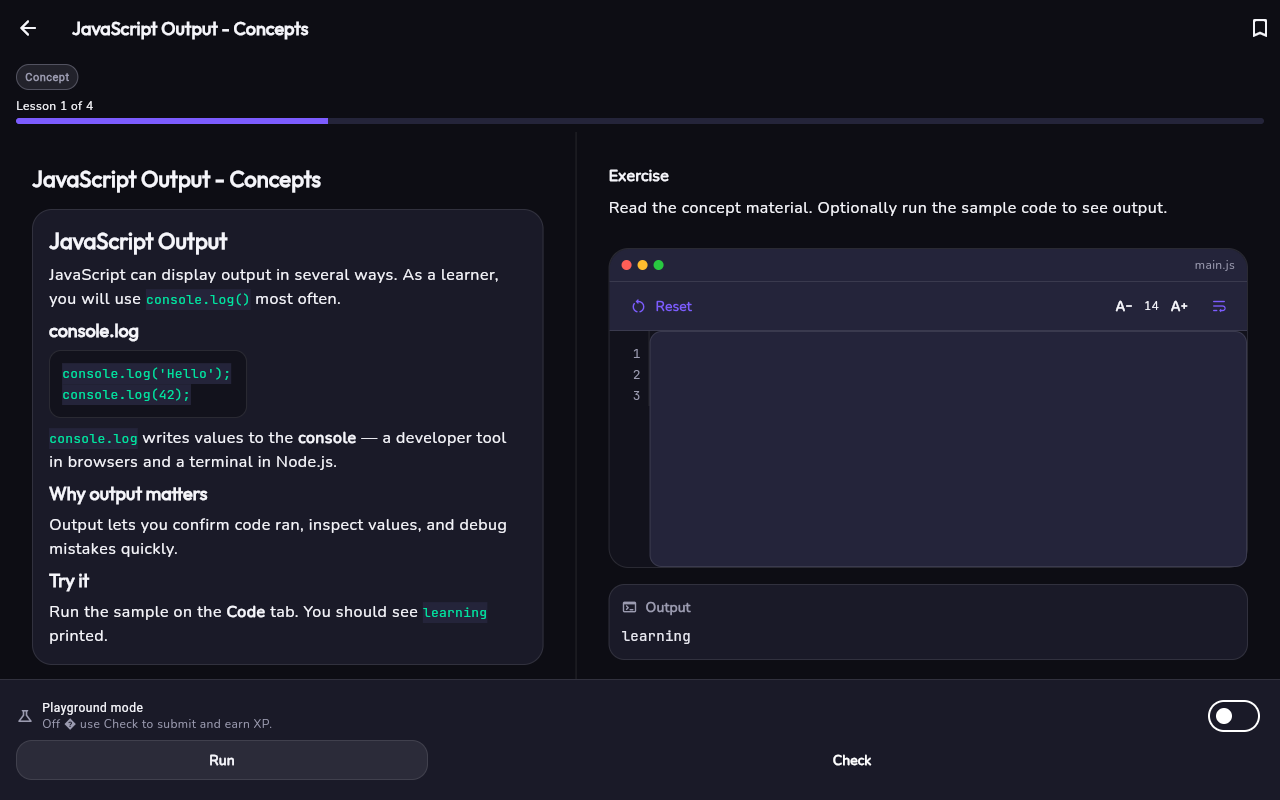The width and height of the screenshot is (1280, 800).
Task: Go back with the arrow icon
Action: [x=28, y=28]
